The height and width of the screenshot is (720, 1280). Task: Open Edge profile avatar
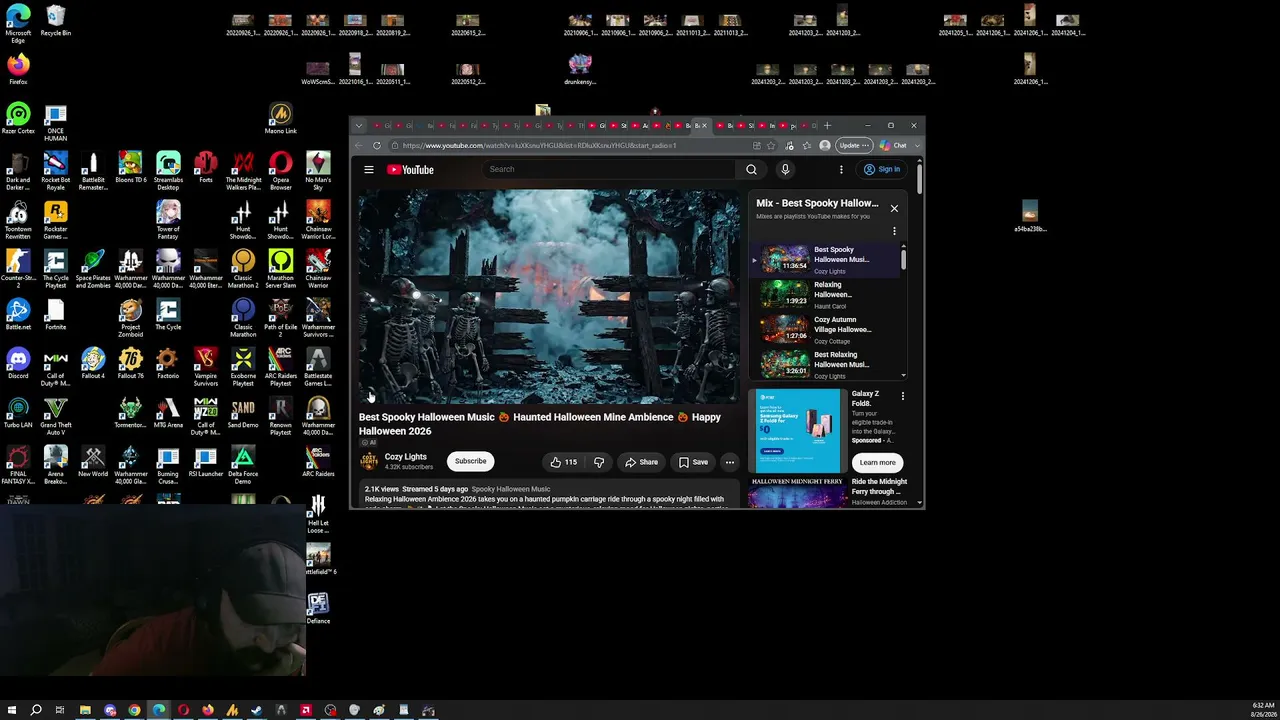coord(824,146)
